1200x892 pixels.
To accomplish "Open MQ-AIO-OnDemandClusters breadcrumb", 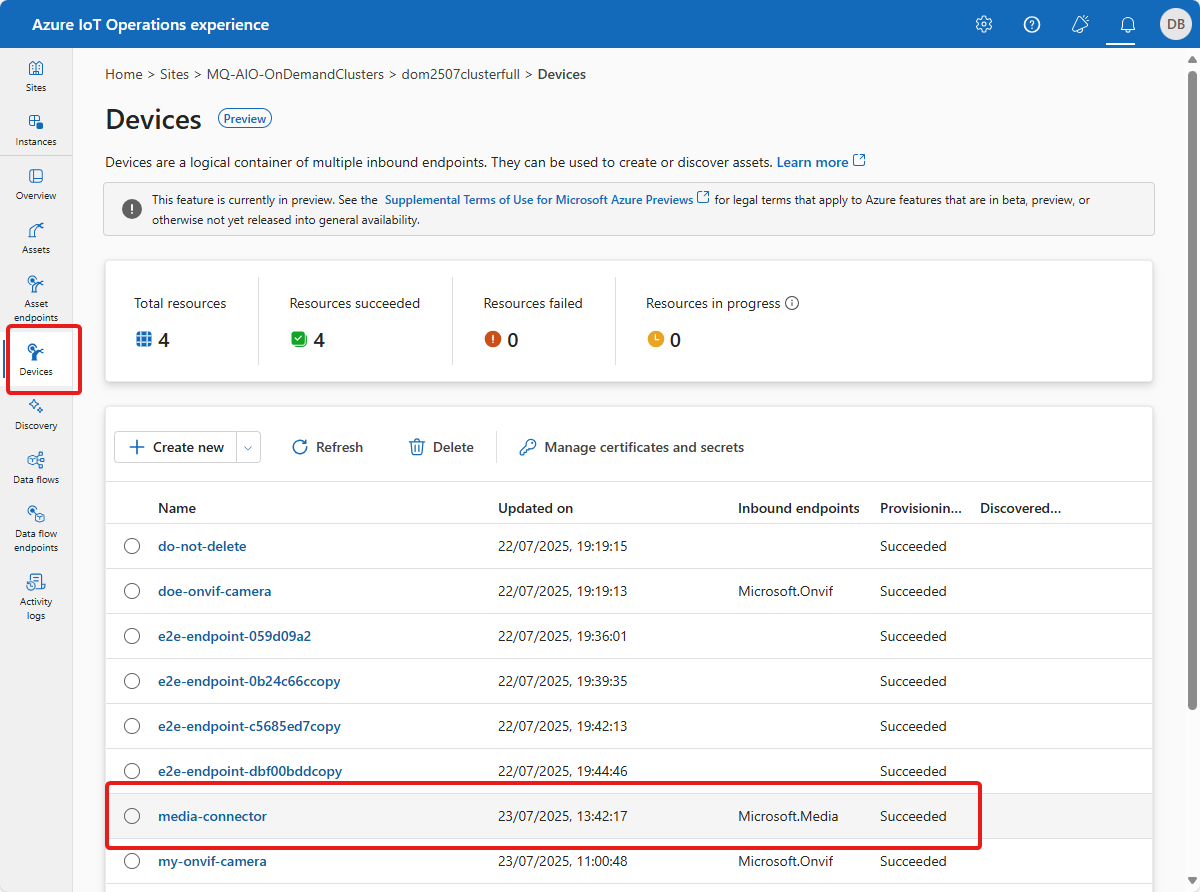I will (x=295, y=74).
